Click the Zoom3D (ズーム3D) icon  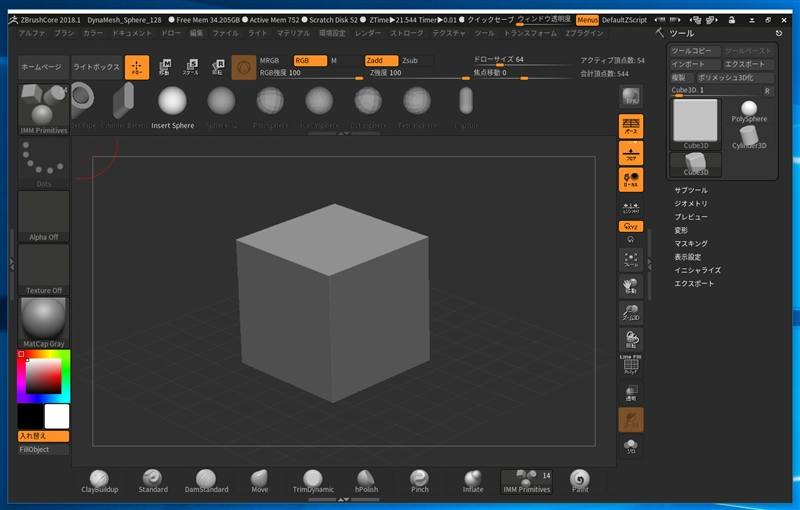pyautogui.click(x=631, y=312)
